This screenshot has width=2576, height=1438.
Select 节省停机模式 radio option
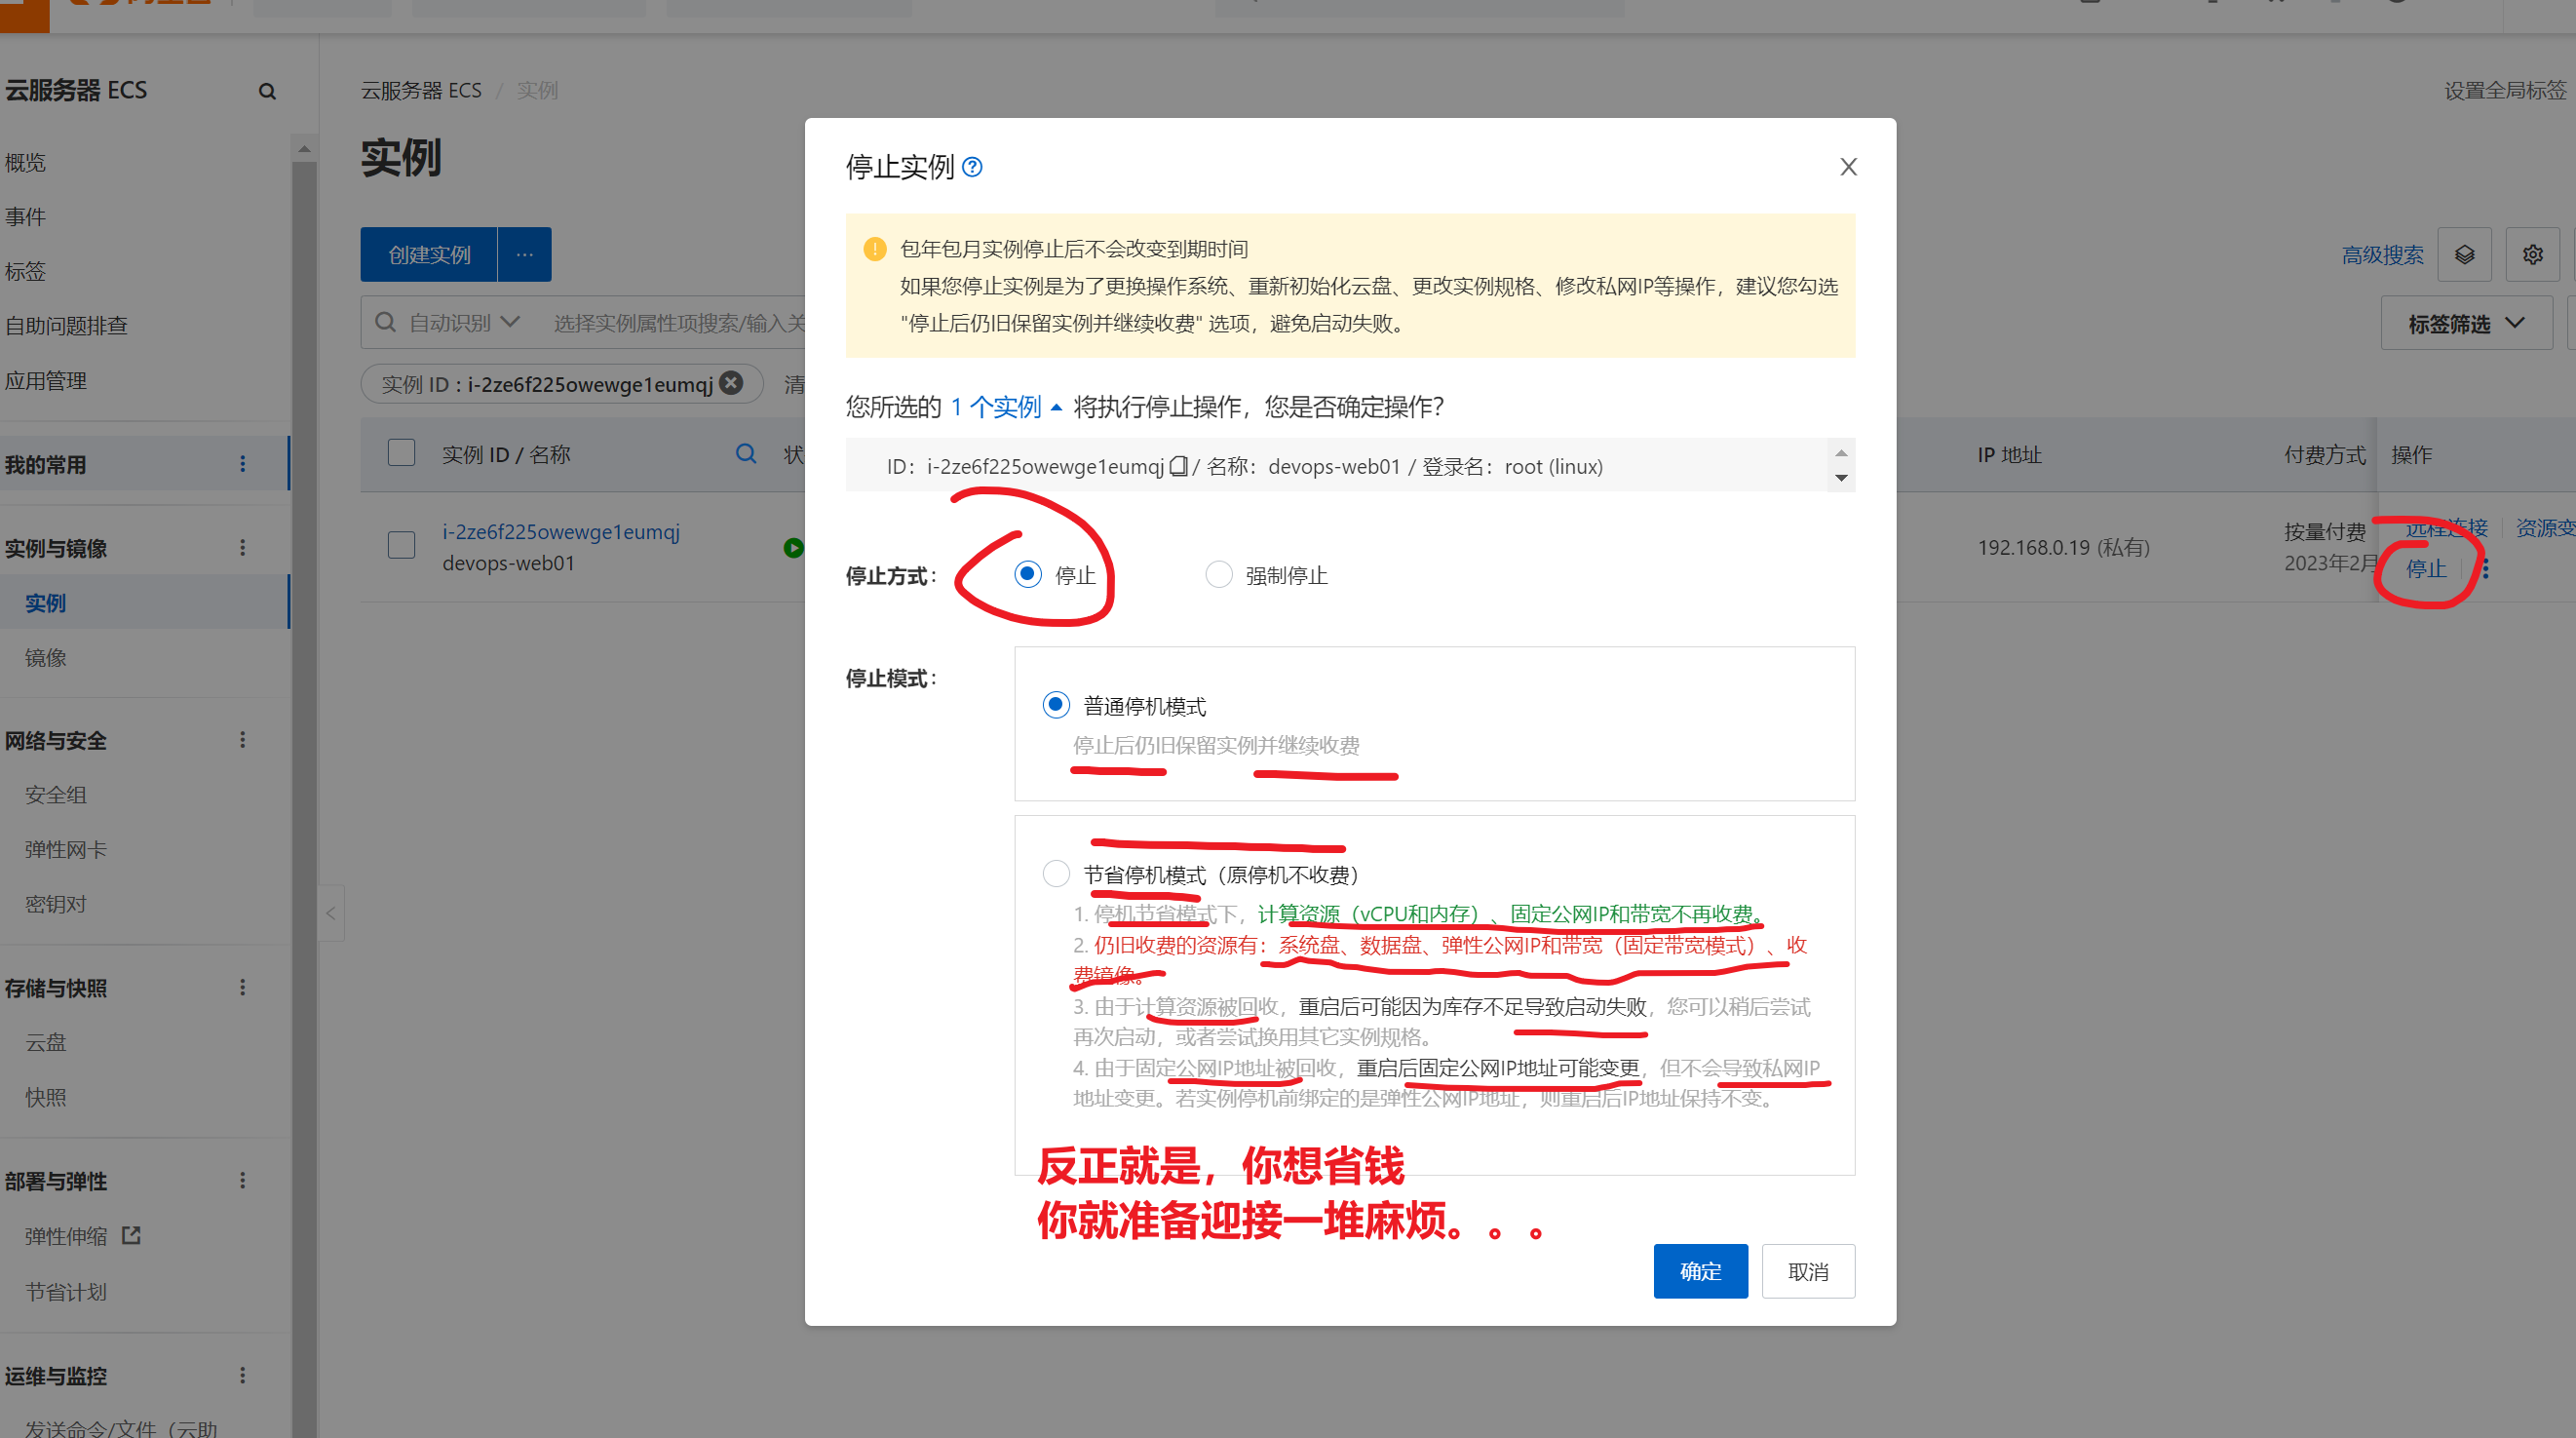(1056, 874)
